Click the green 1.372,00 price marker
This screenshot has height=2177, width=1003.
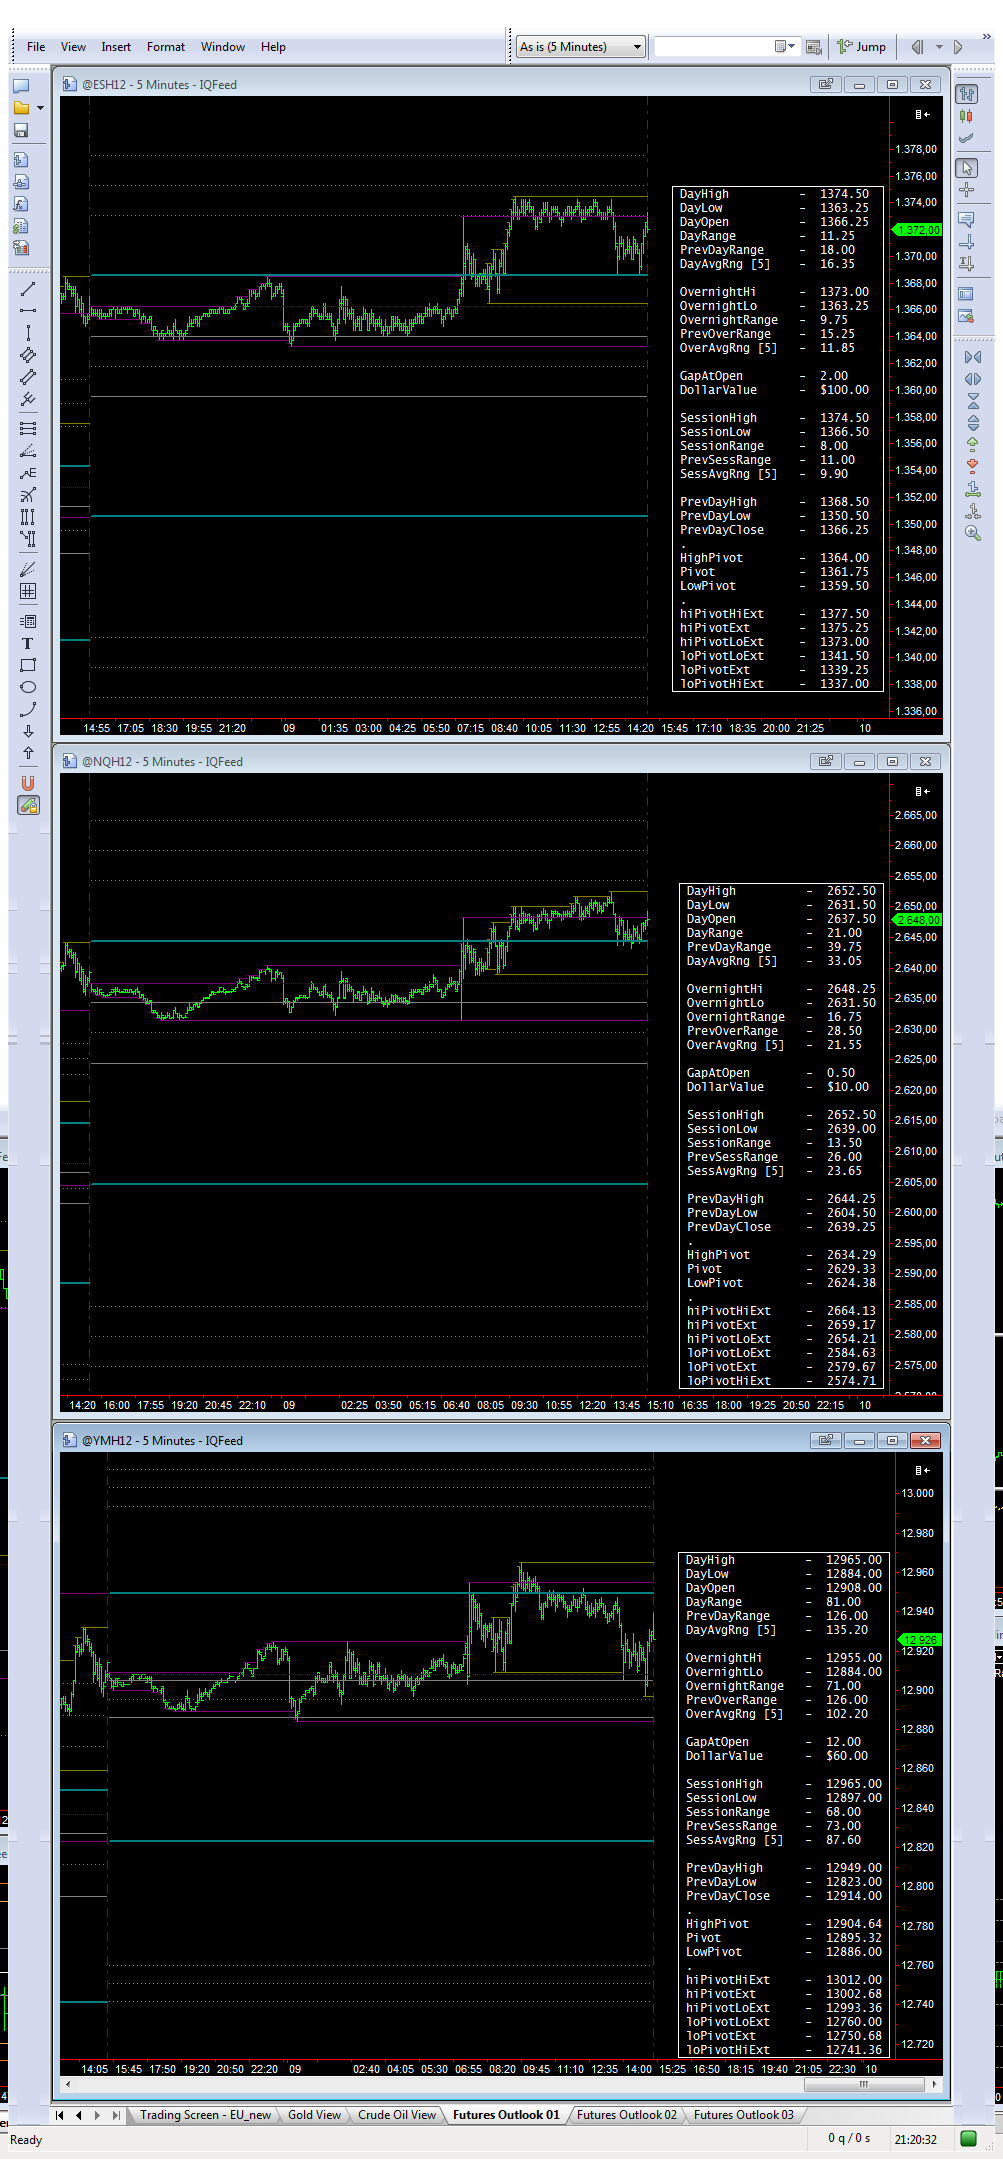917,230
